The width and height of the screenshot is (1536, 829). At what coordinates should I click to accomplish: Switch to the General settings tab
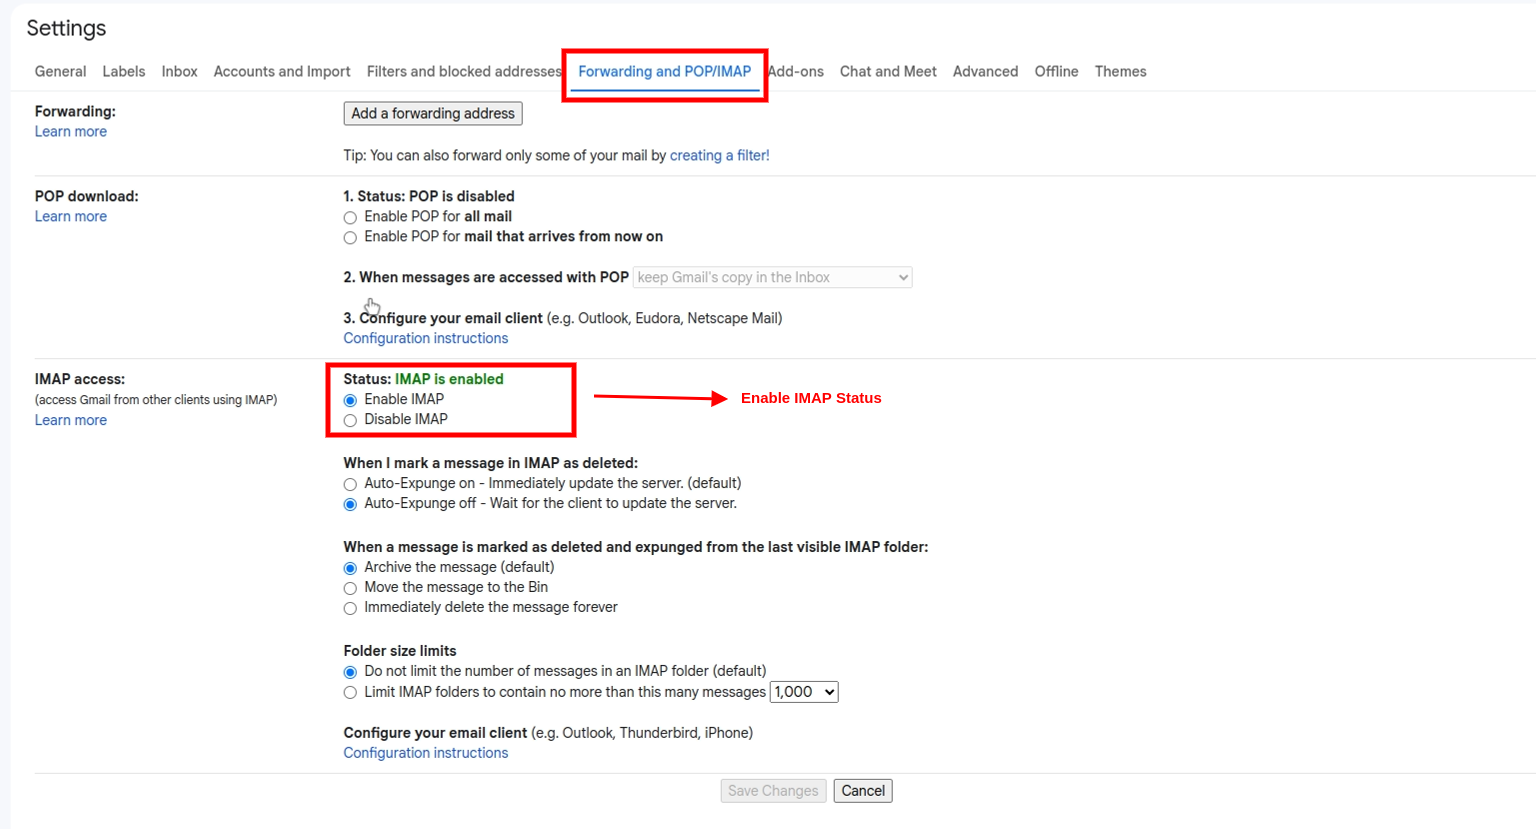60,72
